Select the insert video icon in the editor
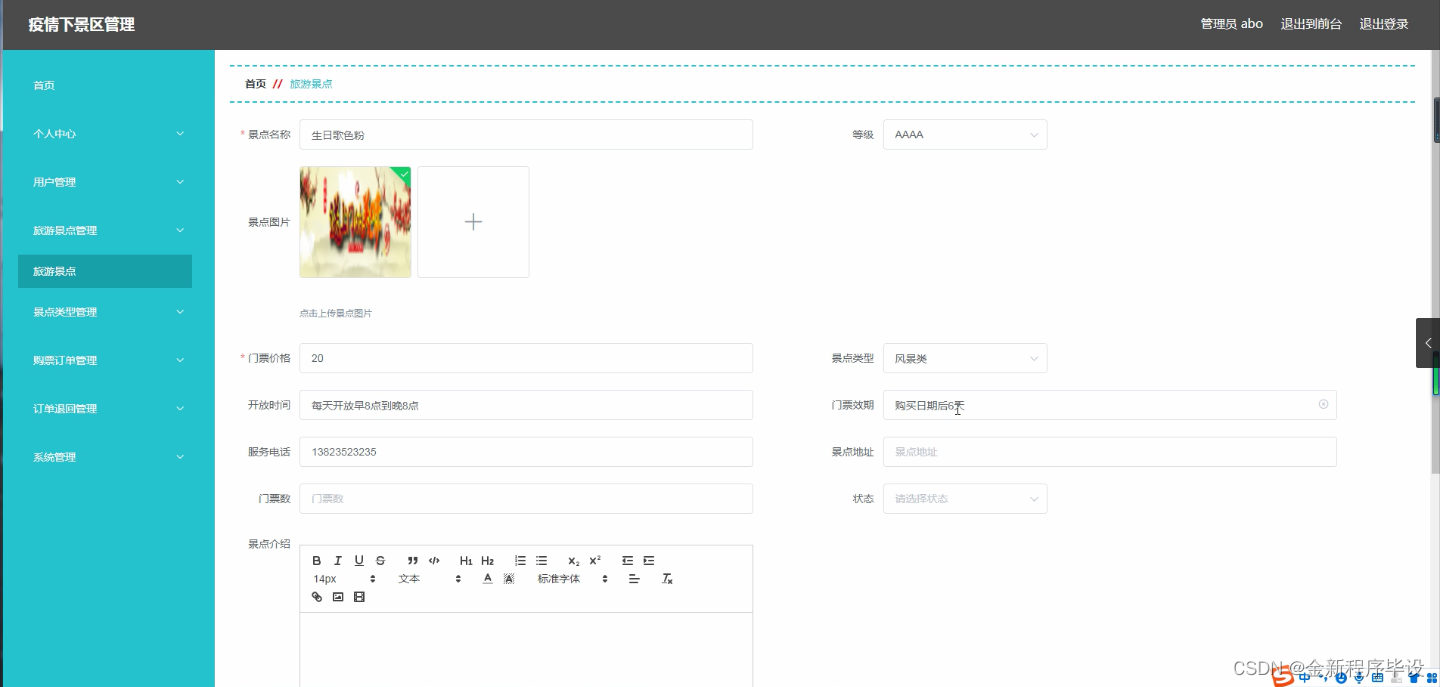Screen dimensions: 1440x687 [359, 596]
